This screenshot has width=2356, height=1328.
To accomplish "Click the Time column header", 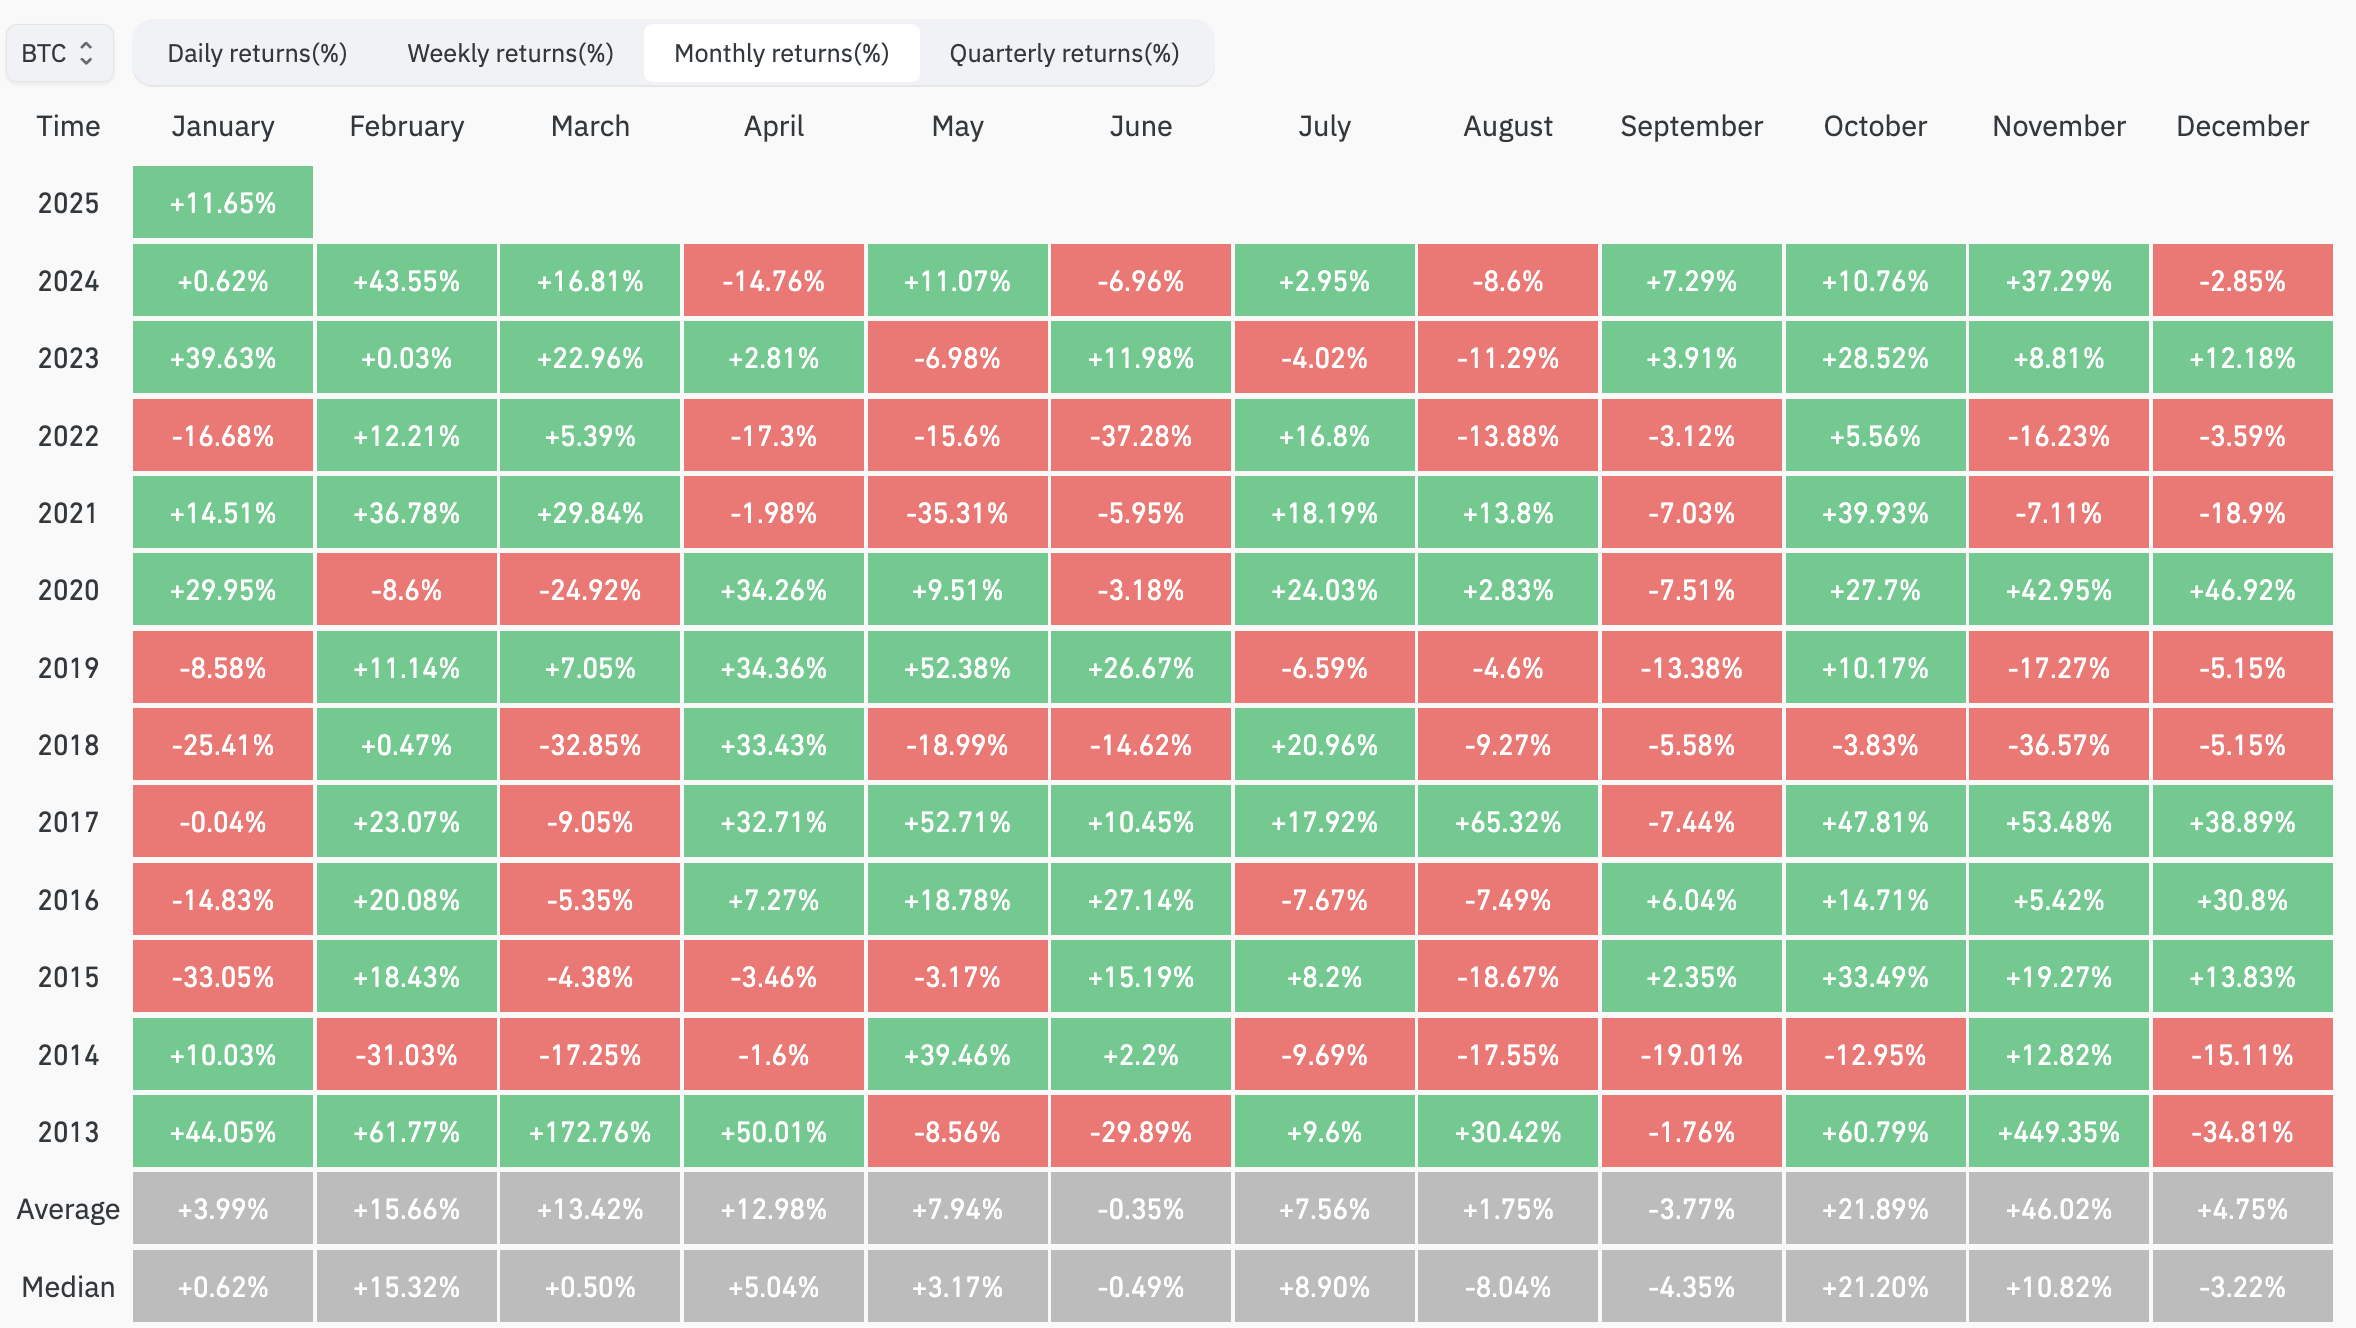I will tap(68, 126).
